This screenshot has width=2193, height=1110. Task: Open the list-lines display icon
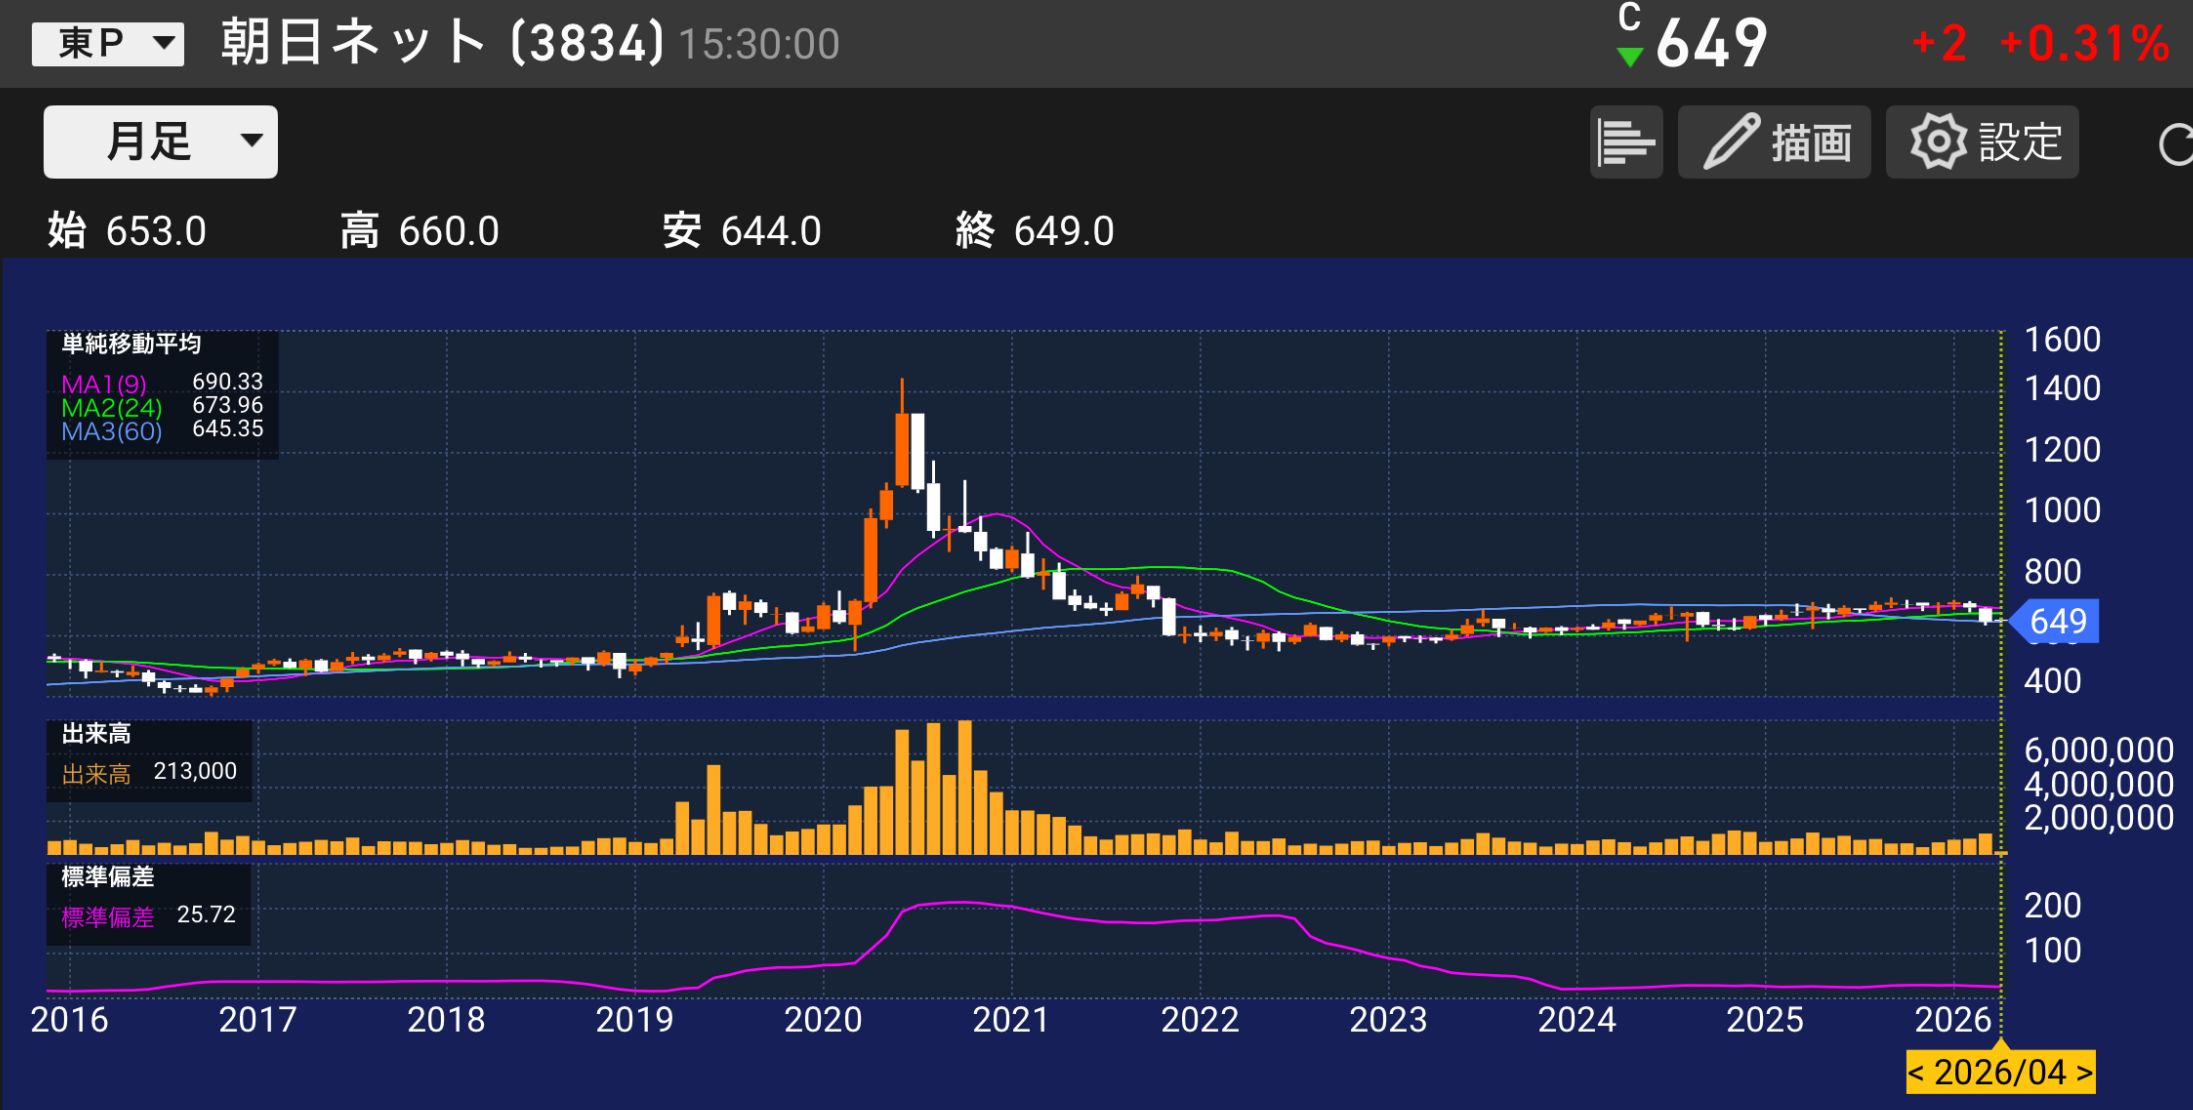(1625, 142)
